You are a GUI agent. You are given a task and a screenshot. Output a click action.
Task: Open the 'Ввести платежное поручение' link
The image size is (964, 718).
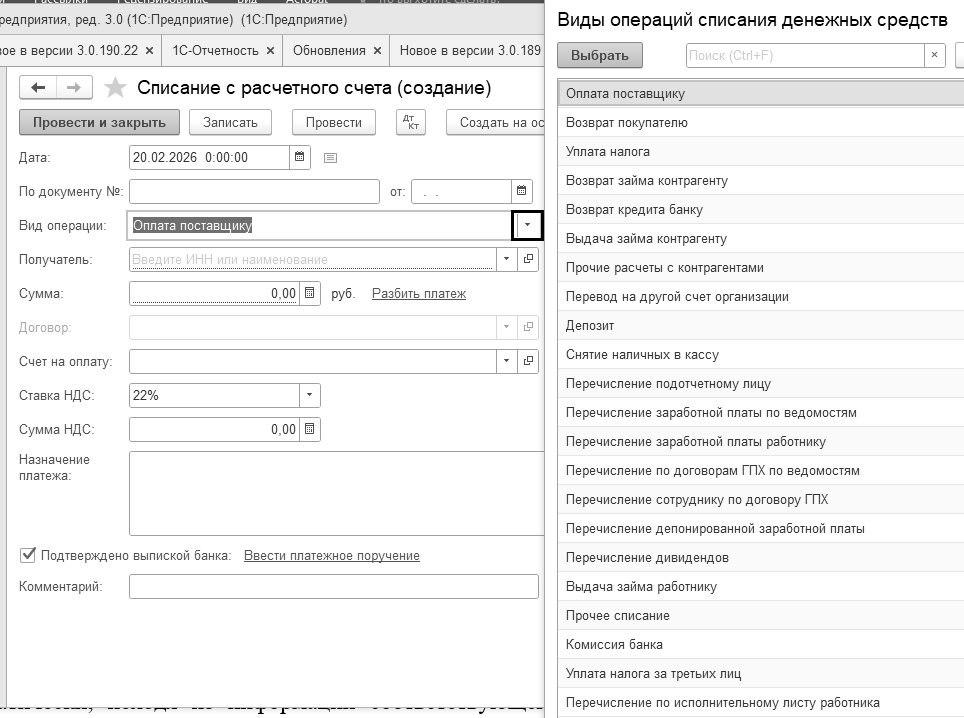(x=331, y=555)
